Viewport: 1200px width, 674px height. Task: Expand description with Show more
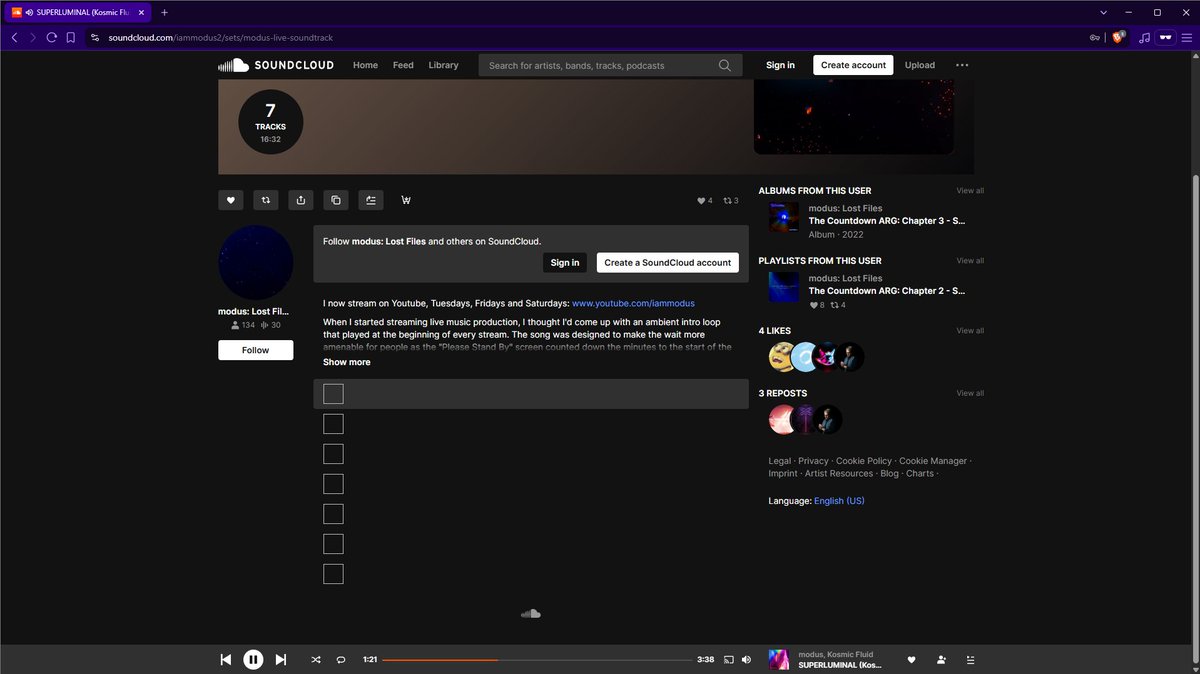coord(346,362)
